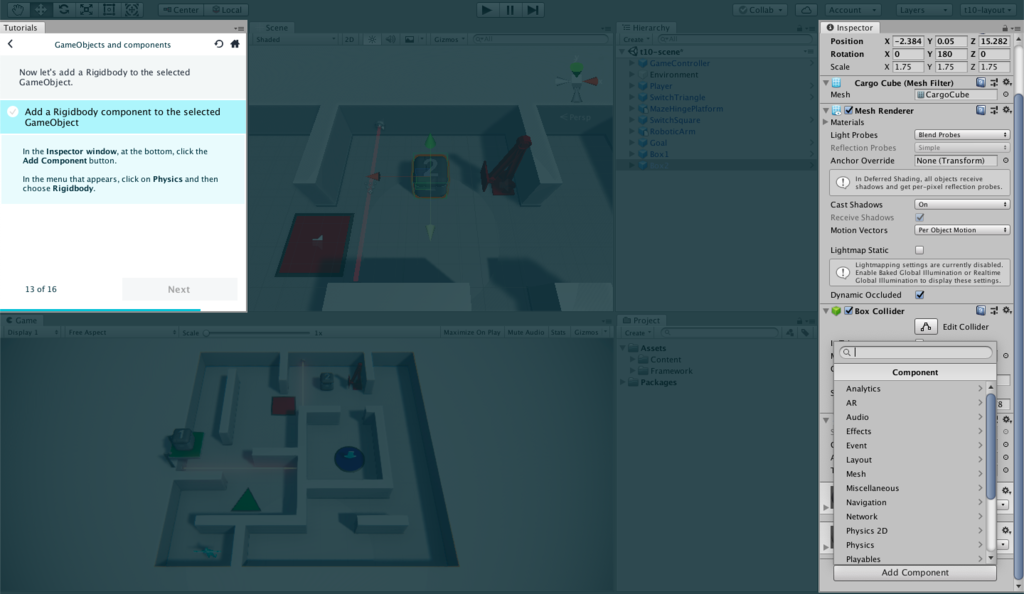1024x594 pixels.
Task: Select the Scale tool in the toolbar
Action: (x=86, y=10)
